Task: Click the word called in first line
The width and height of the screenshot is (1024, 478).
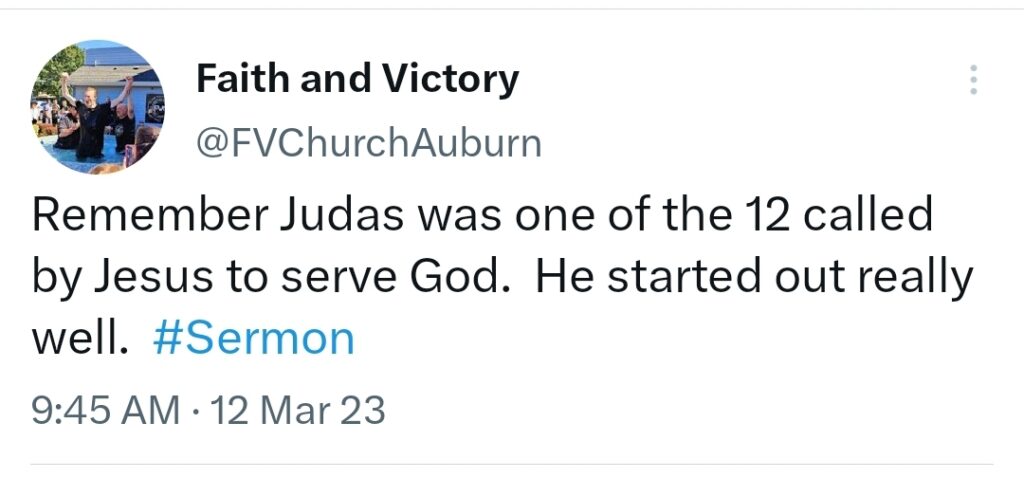Action: point(867,215)
